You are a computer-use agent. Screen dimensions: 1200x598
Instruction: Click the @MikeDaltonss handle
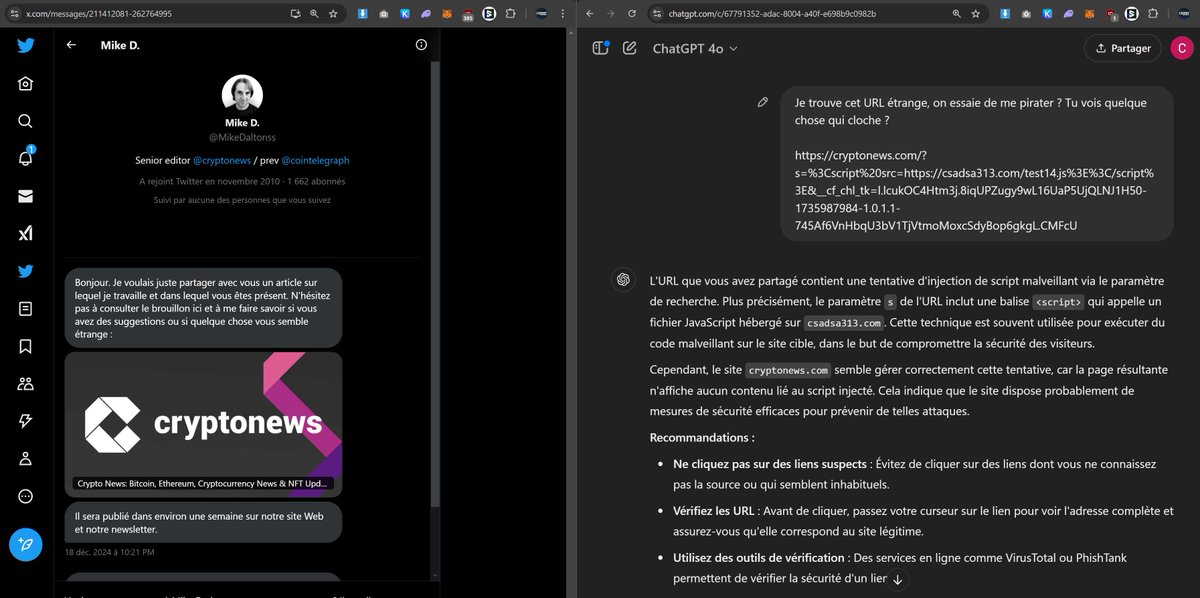[x=242, y=137]
